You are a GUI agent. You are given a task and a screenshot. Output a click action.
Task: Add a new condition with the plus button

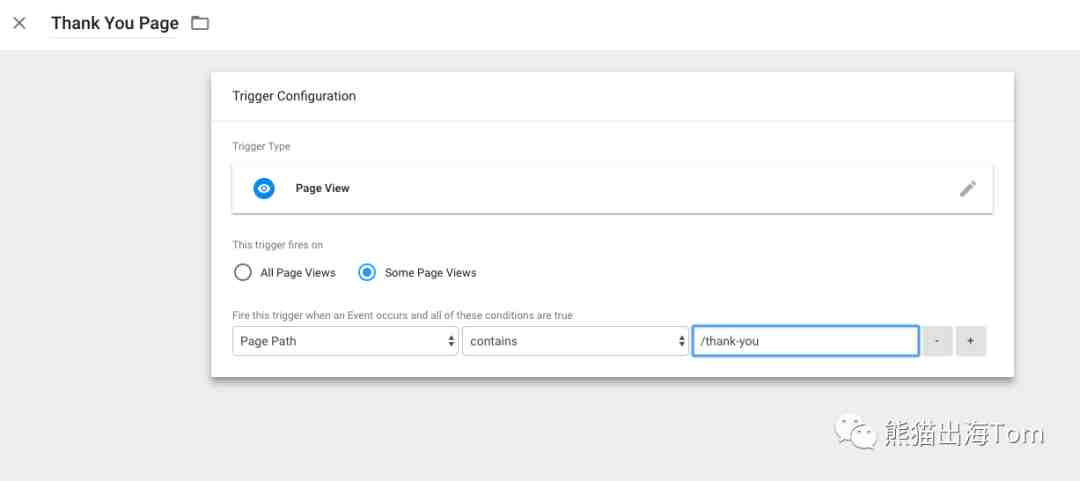point(970,341)
